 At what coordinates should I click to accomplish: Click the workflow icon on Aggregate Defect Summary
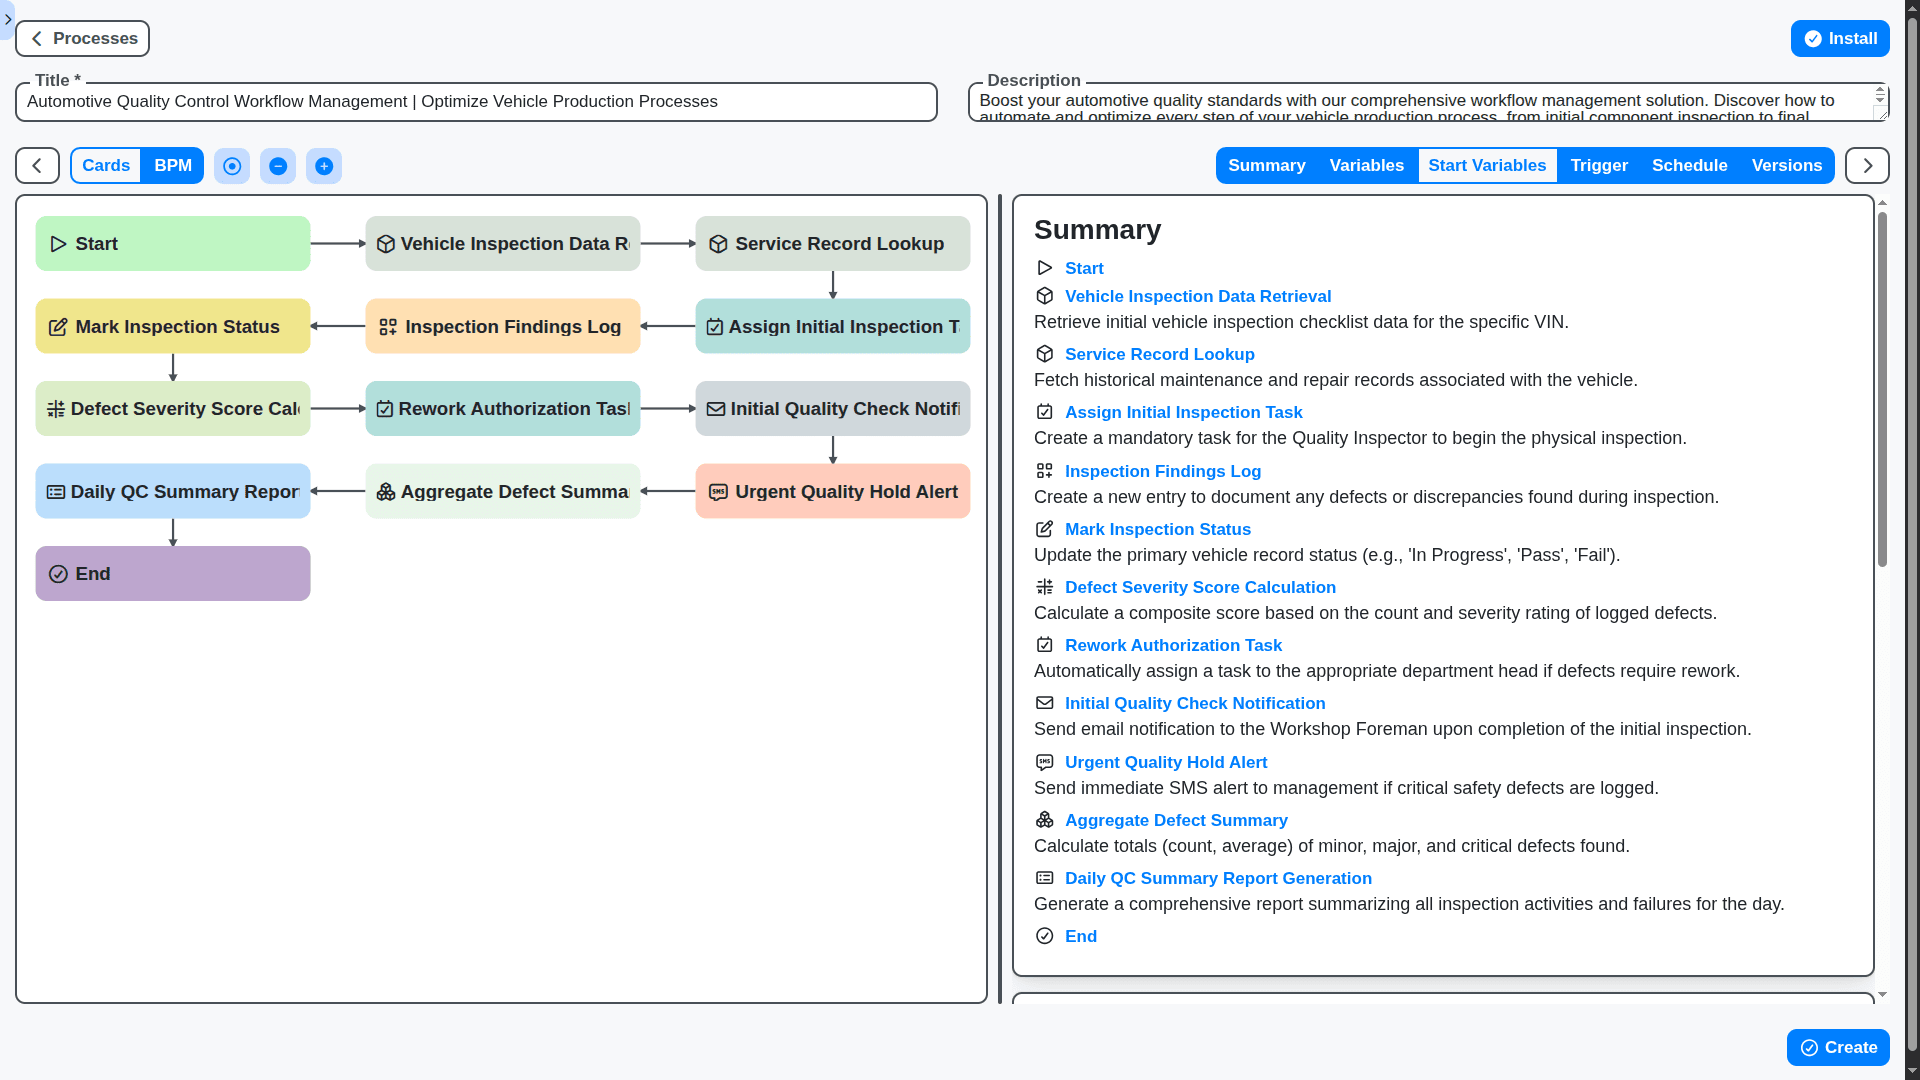pyautogui.click(x=386, y=491)
